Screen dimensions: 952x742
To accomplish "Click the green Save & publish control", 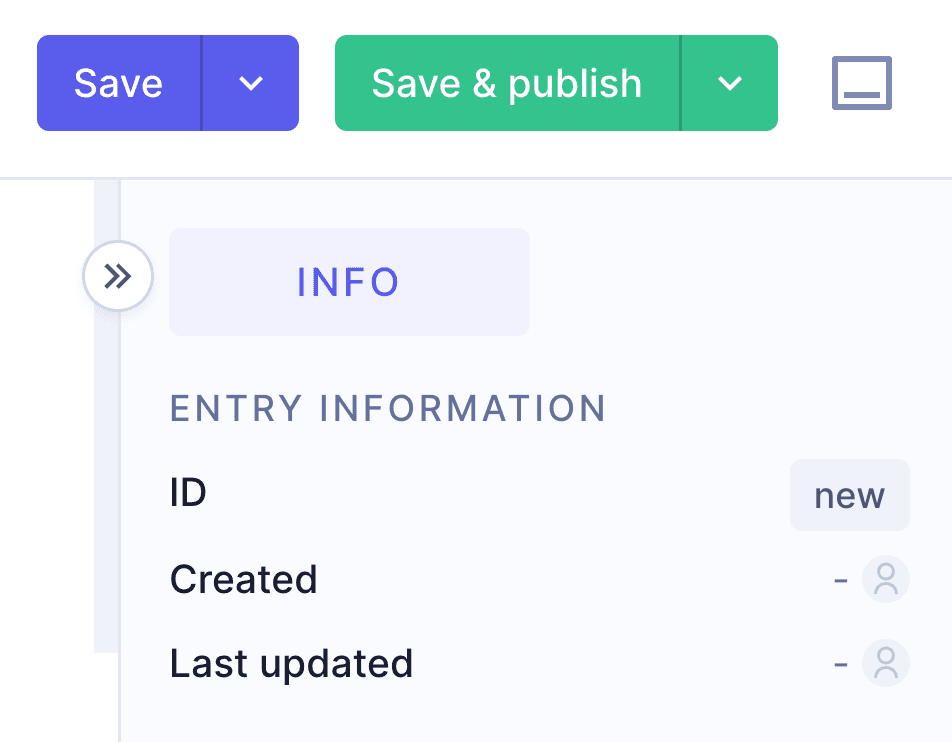I will [x=506, y=83].
